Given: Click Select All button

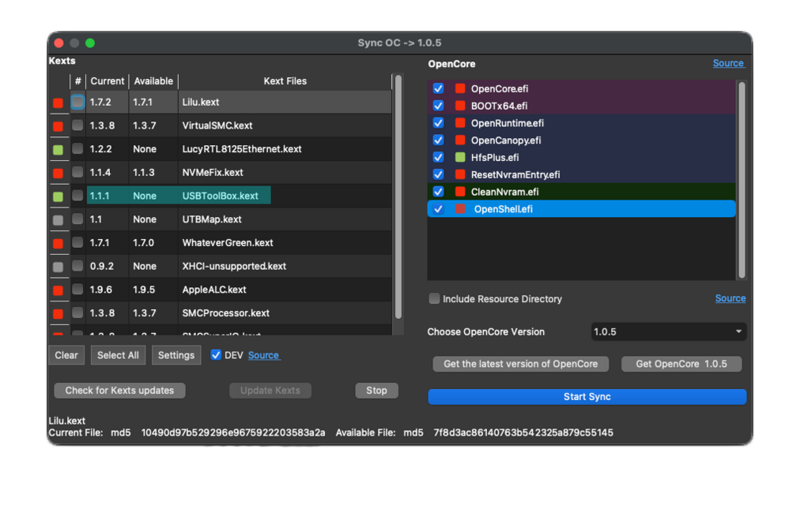Looking at the screenshot, I should (118, 355).
